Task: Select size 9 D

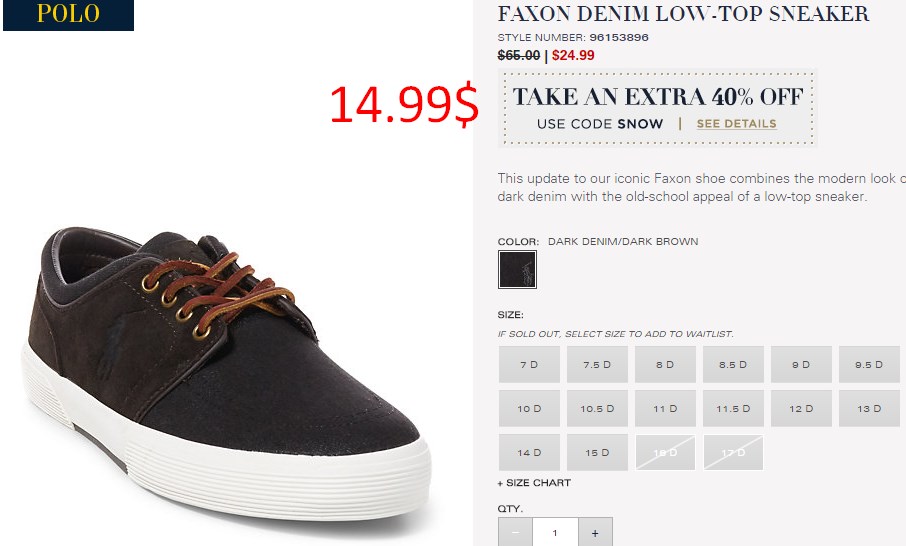Action: pos(801,365)
